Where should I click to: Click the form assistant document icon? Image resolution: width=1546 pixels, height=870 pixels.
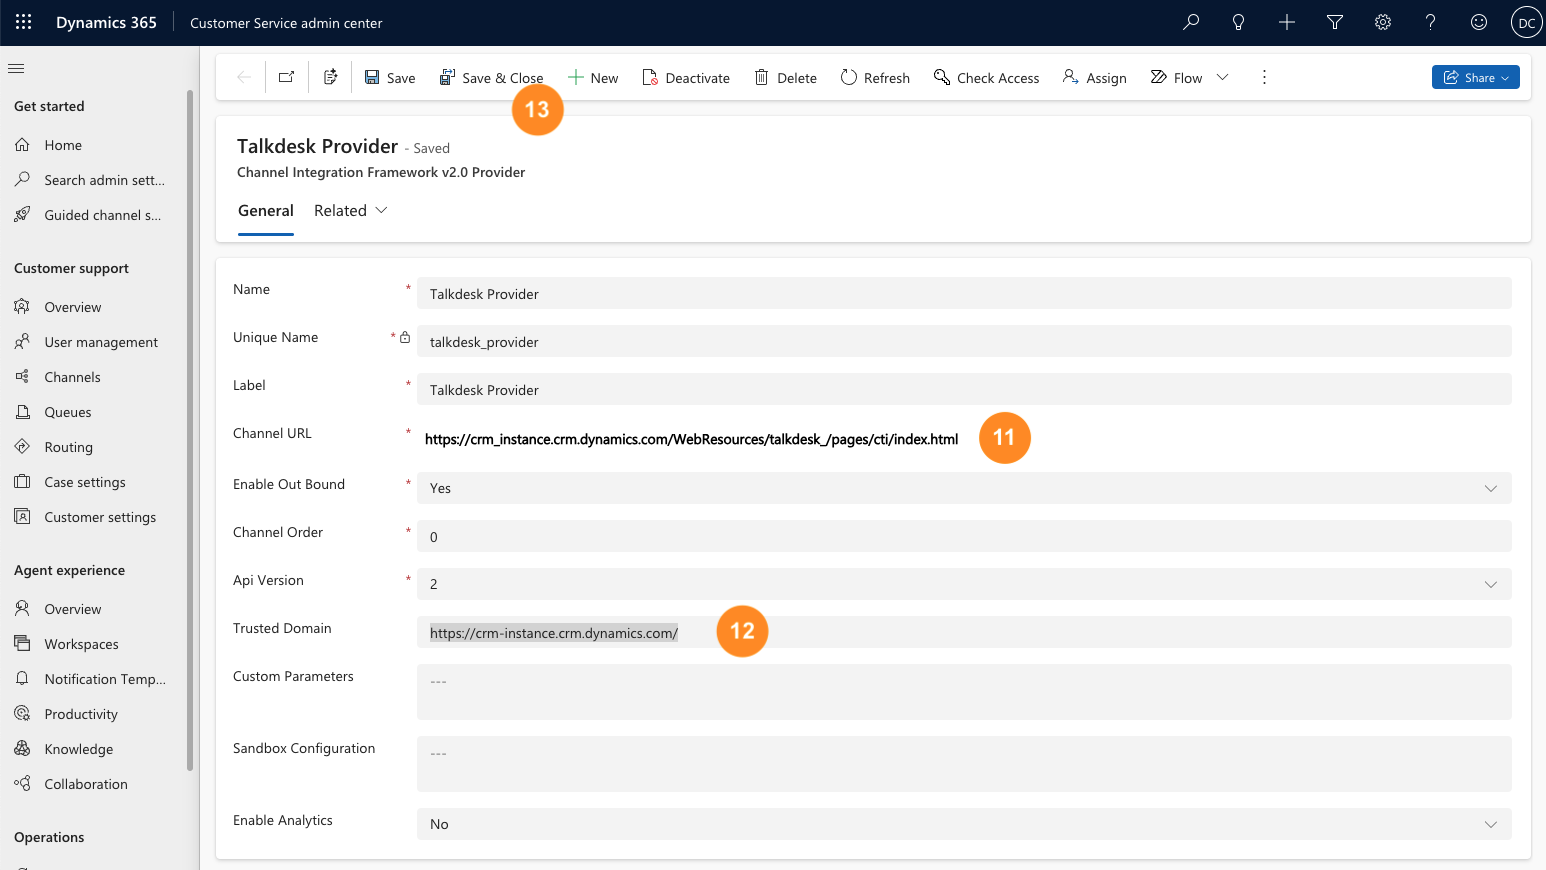(331, 77)
